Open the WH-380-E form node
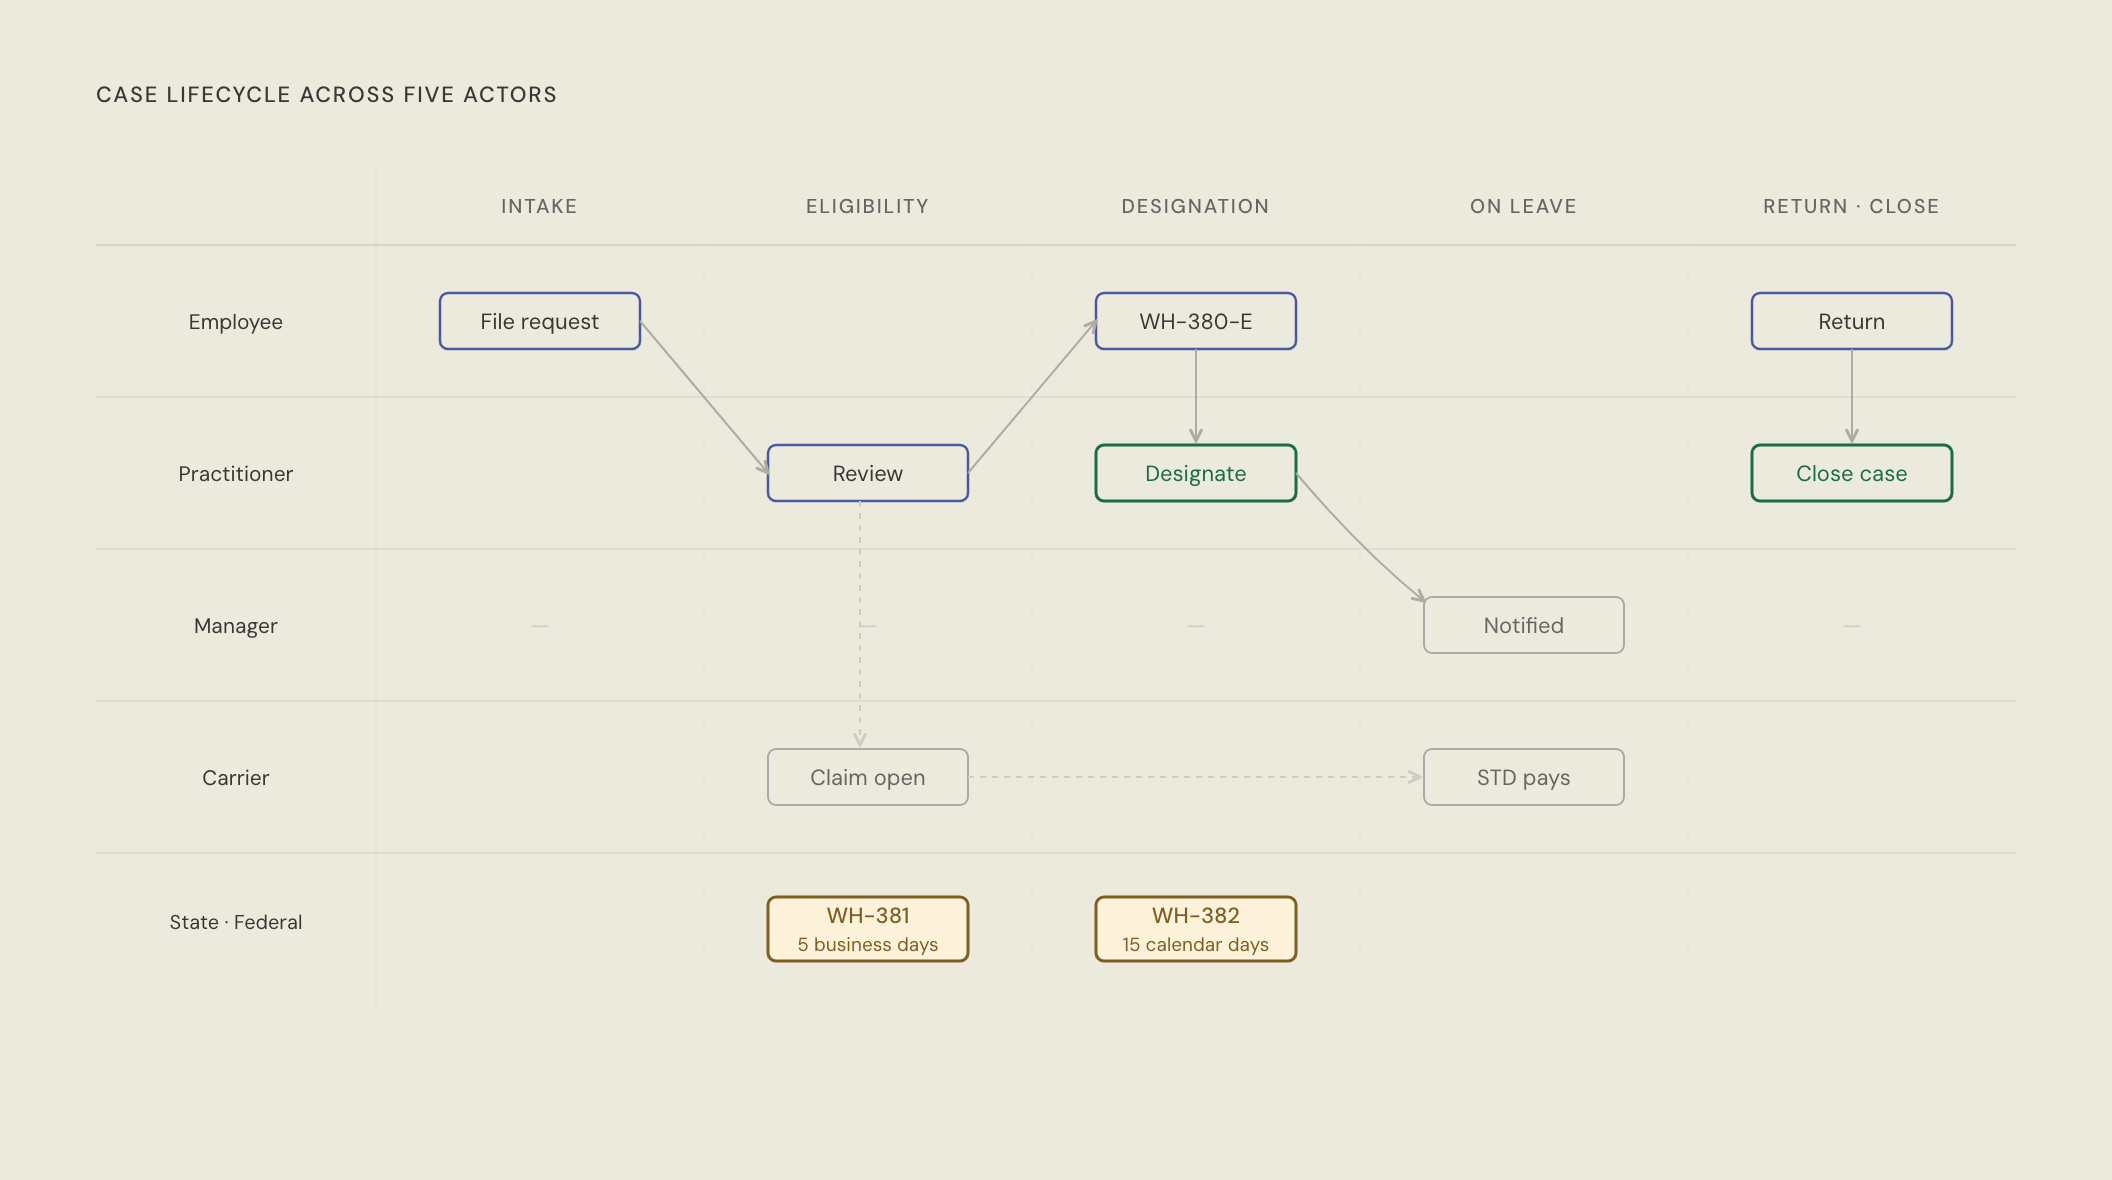This screenshot has width=2112, height=1180. tap(1195, 321)
